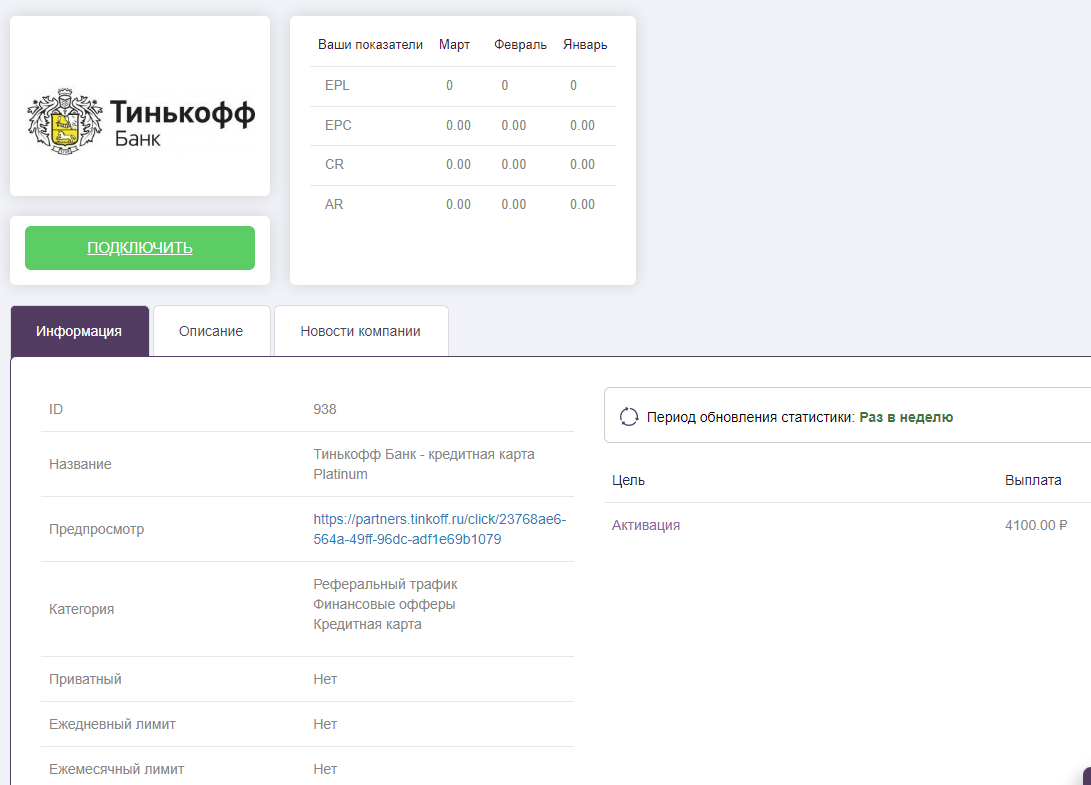Click the Ежемесячный лимит label
This screenshot has width=1091, height=785.
pyautogui.click(x=116, y=770)
